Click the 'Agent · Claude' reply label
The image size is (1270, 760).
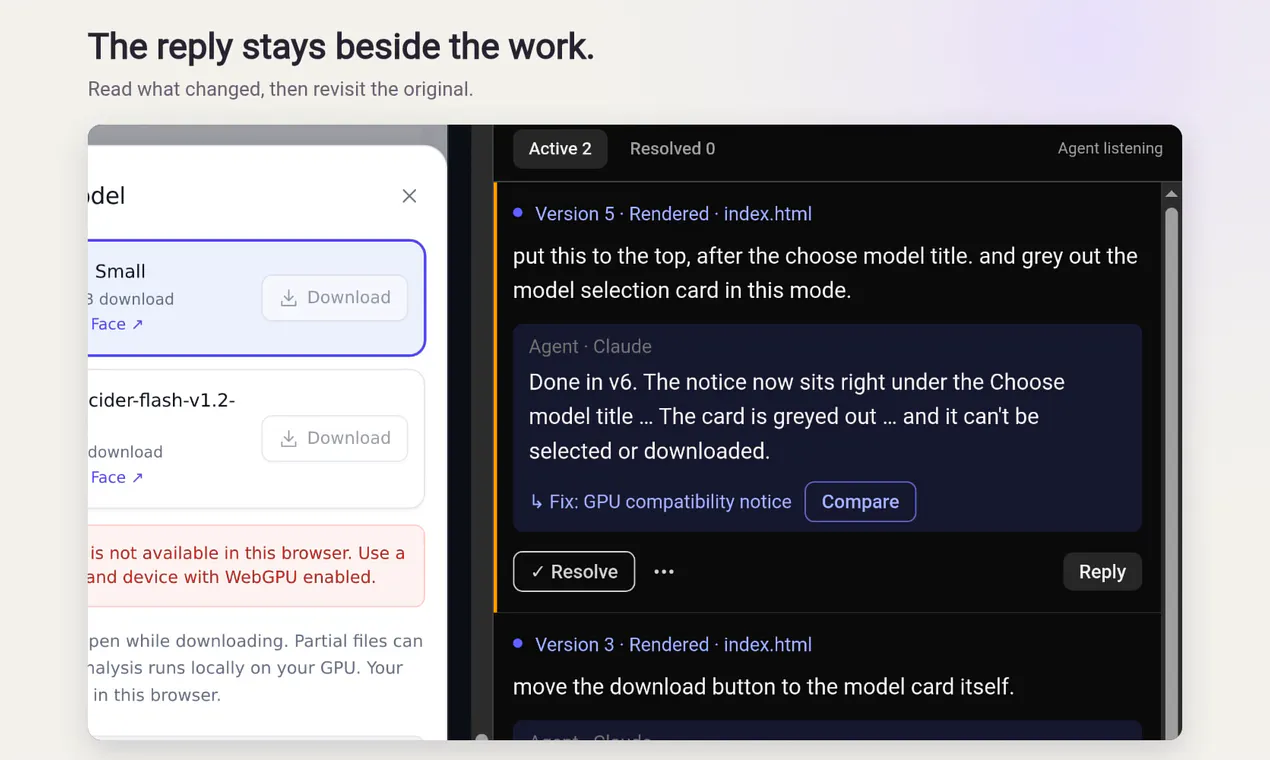point(590,347)
